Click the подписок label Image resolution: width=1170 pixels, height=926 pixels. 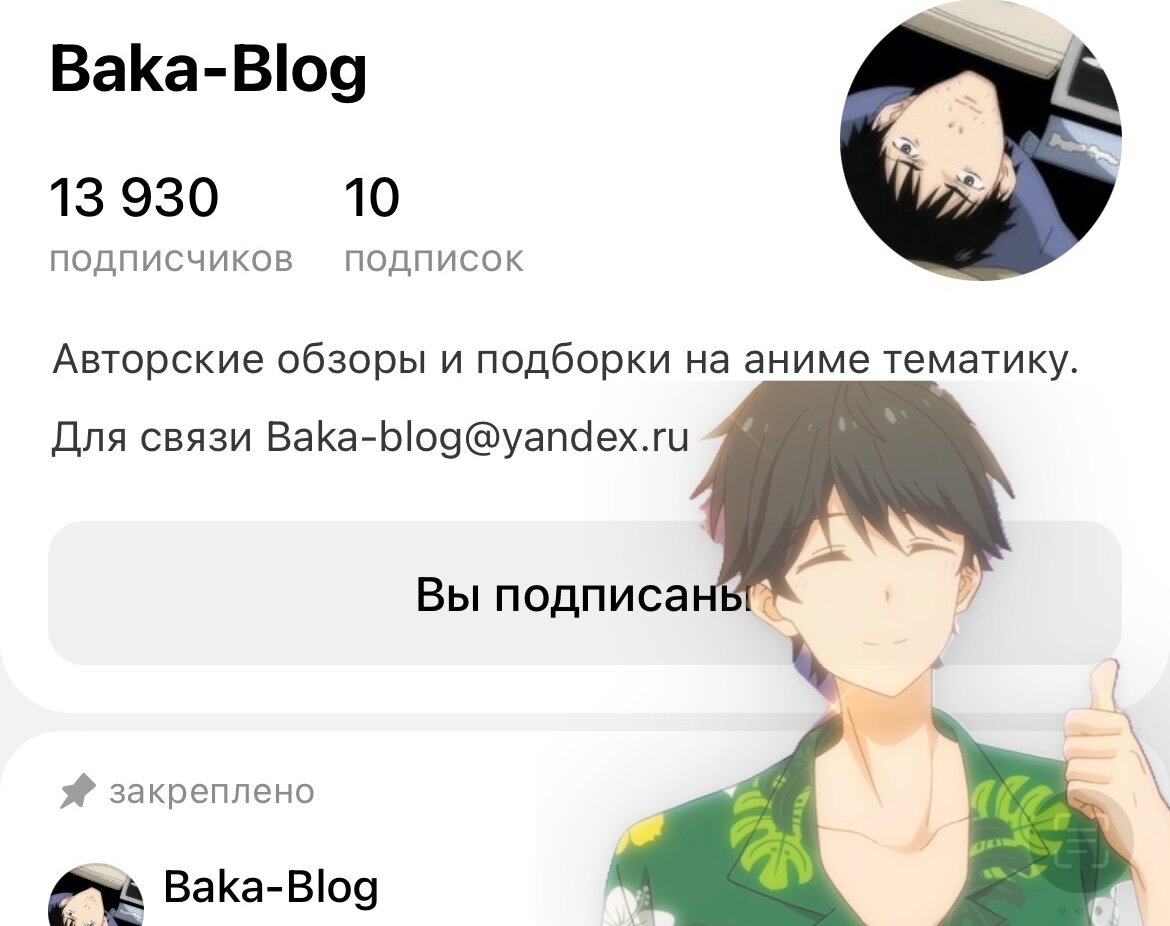434,260
